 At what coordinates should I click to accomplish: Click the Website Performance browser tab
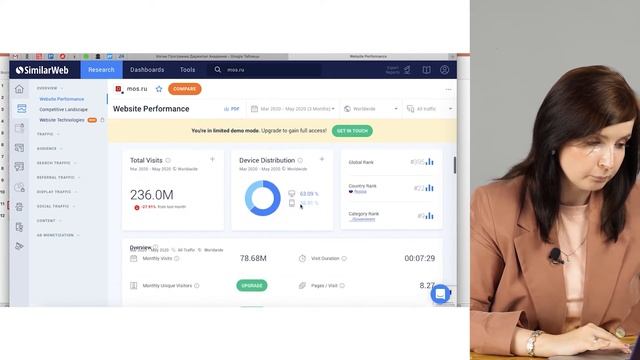coord(368,56)
